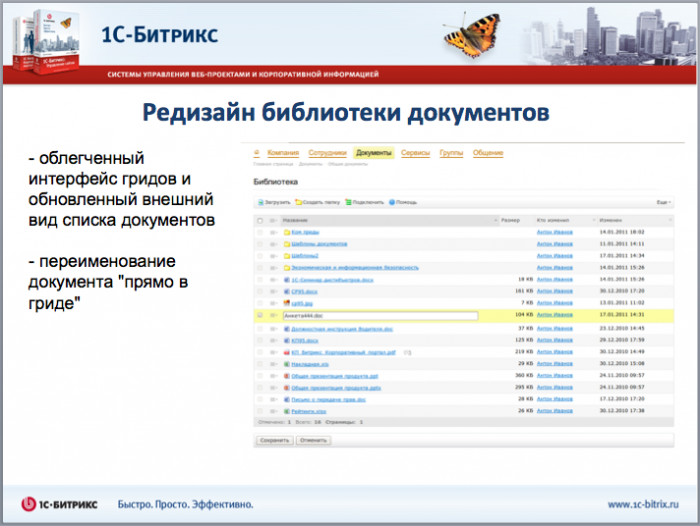Click the 219 КБ size cell
700x526 pixels.
pyautogui.click(x=524, y=352)
